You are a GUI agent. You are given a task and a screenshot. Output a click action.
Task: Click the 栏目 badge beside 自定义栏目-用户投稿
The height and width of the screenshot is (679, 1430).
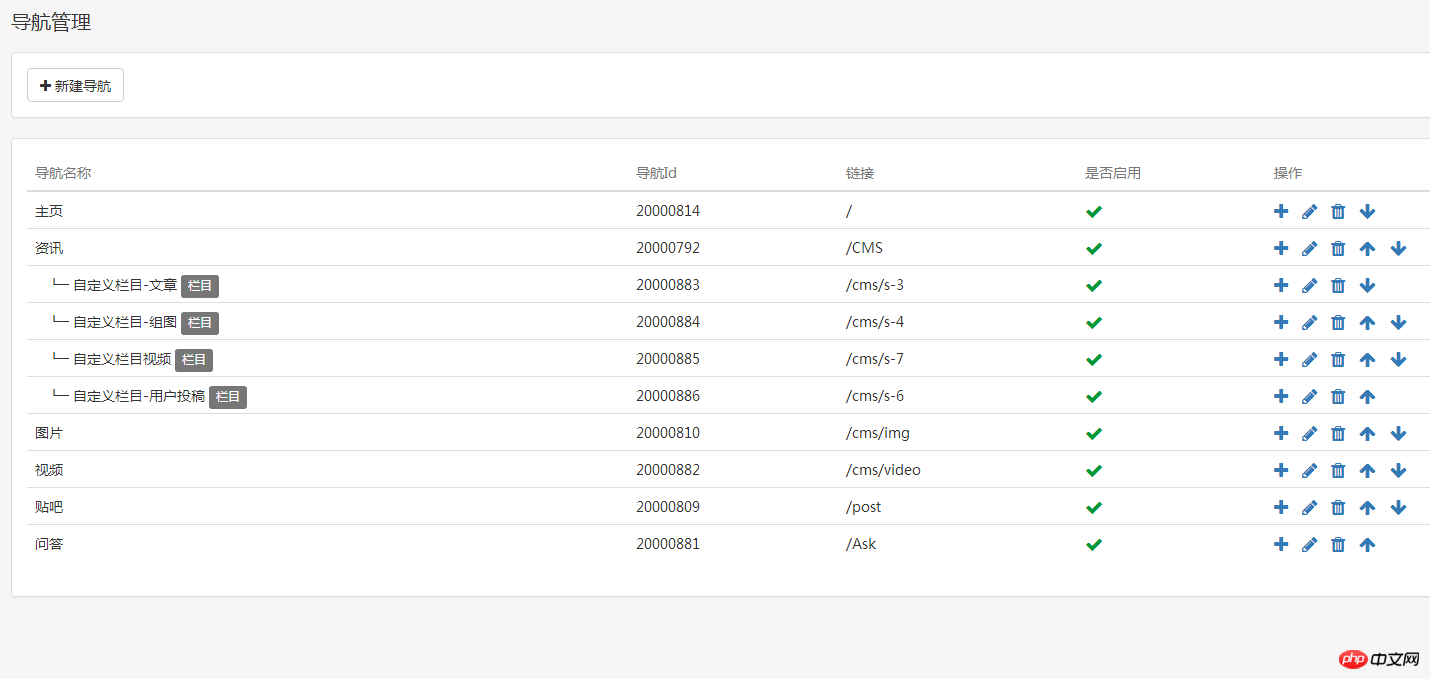pyautogui.click(x=228, y=397)
